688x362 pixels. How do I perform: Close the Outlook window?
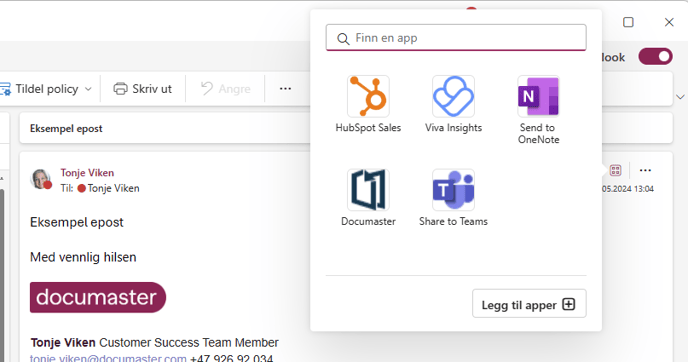pyautogui.click(x=669, y=22)
